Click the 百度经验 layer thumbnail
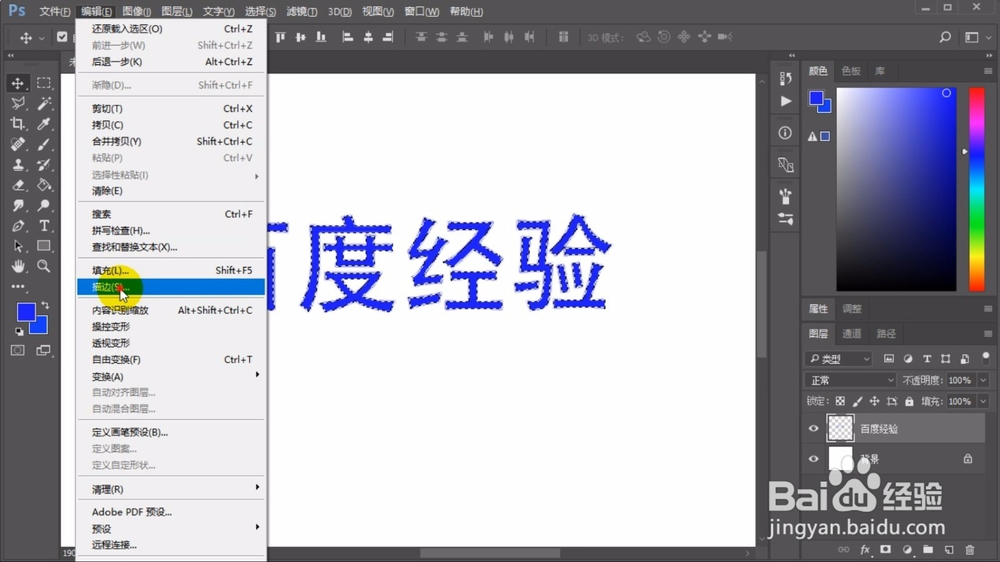Screen dimensions: 1000x562 pyautogui.click(x=840, y=428)
